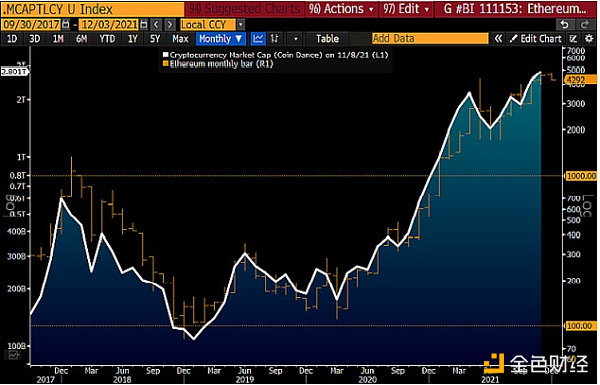600x385 pixels.
Task: Switch to Table view
Action: 328,39
